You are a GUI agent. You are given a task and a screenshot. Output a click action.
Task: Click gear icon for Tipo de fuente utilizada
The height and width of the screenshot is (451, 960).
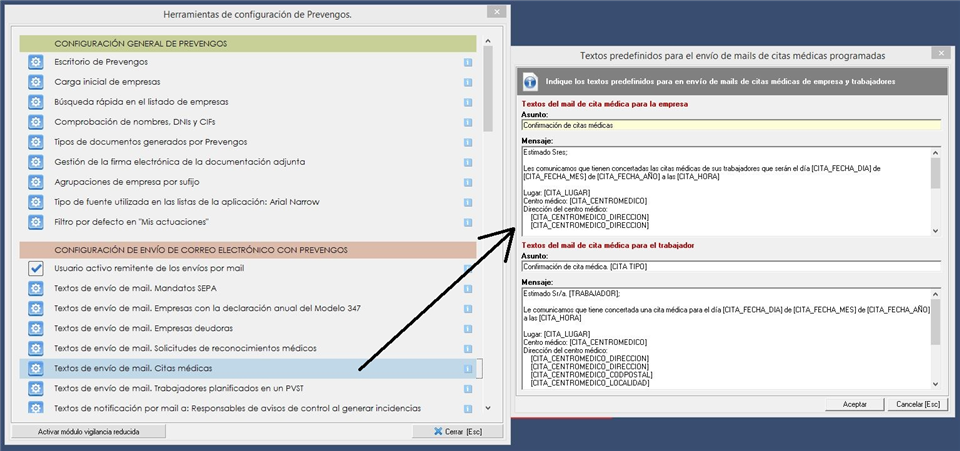36,202
